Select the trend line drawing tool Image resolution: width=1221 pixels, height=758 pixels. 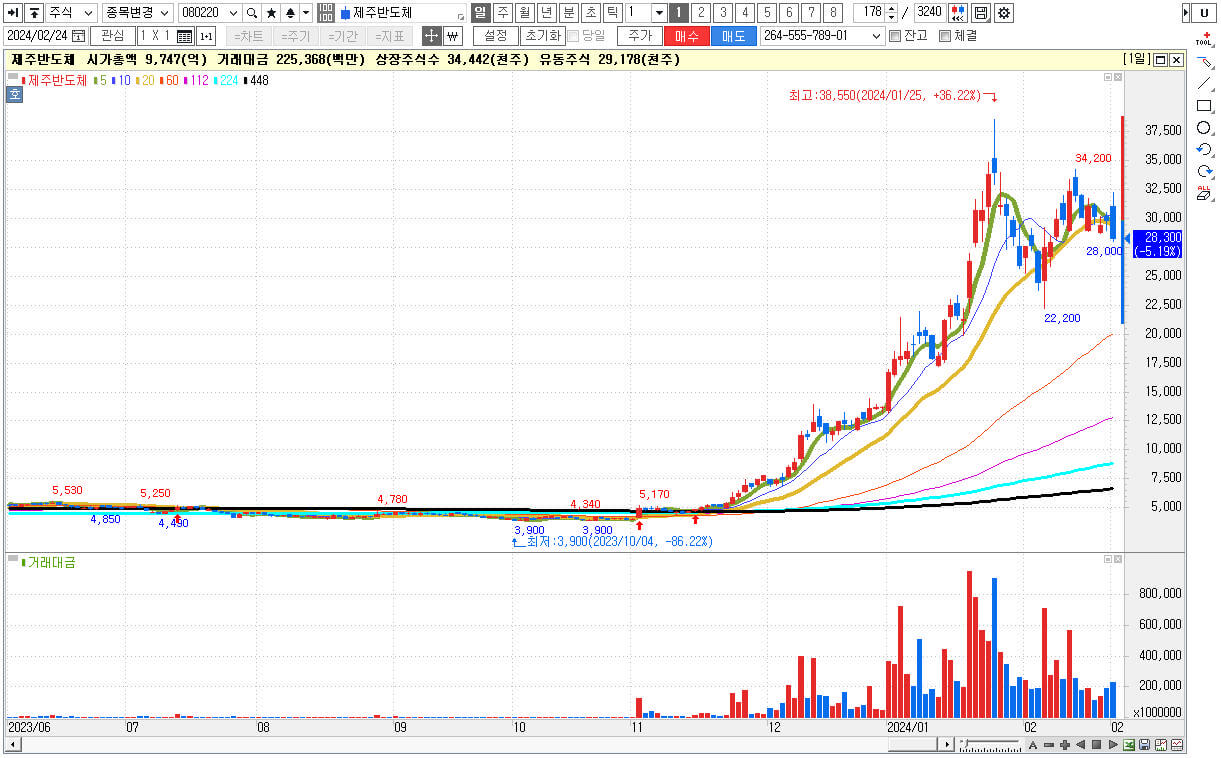click(1205, 84)
